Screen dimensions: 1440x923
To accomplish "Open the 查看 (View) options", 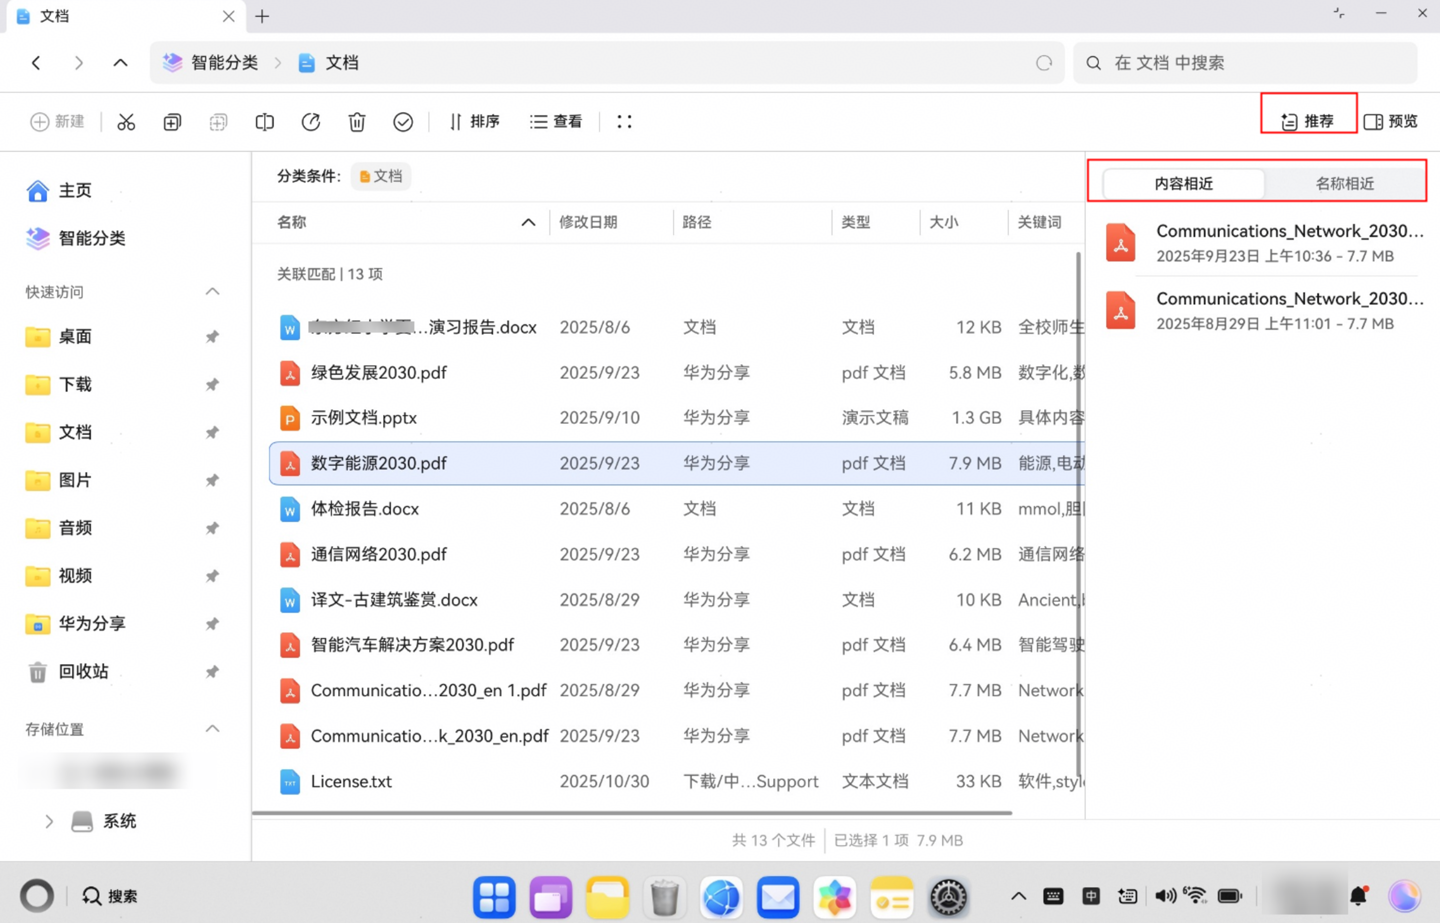I will [x=556, y=121].
